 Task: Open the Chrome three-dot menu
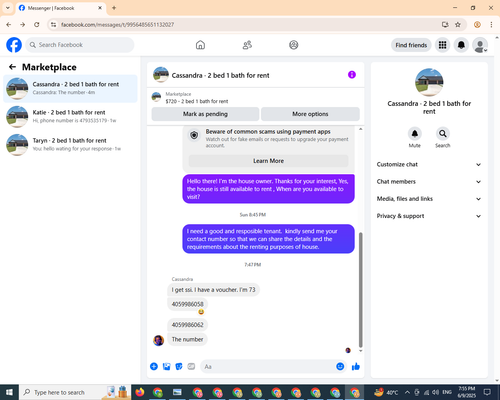tap(491, 24)
